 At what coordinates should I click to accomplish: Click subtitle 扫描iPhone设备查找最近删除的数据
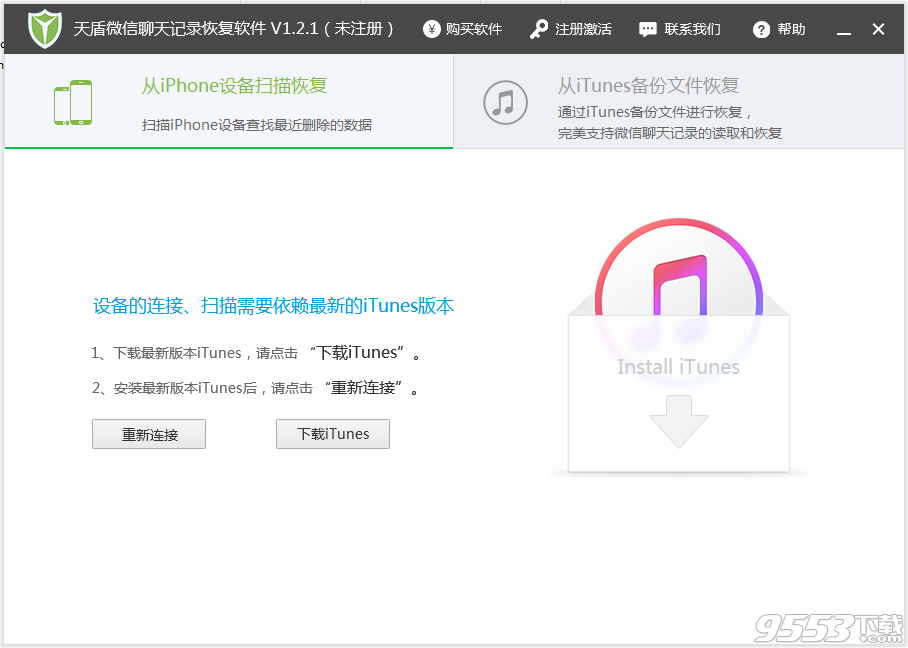click(257, 125)
